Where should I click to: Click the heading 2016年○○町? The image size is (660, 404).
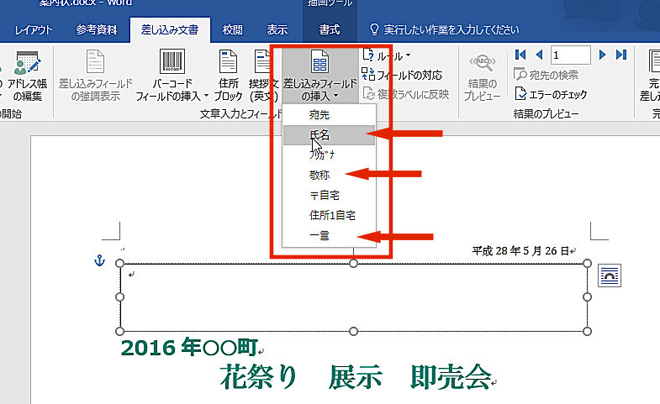click(189, 348)
